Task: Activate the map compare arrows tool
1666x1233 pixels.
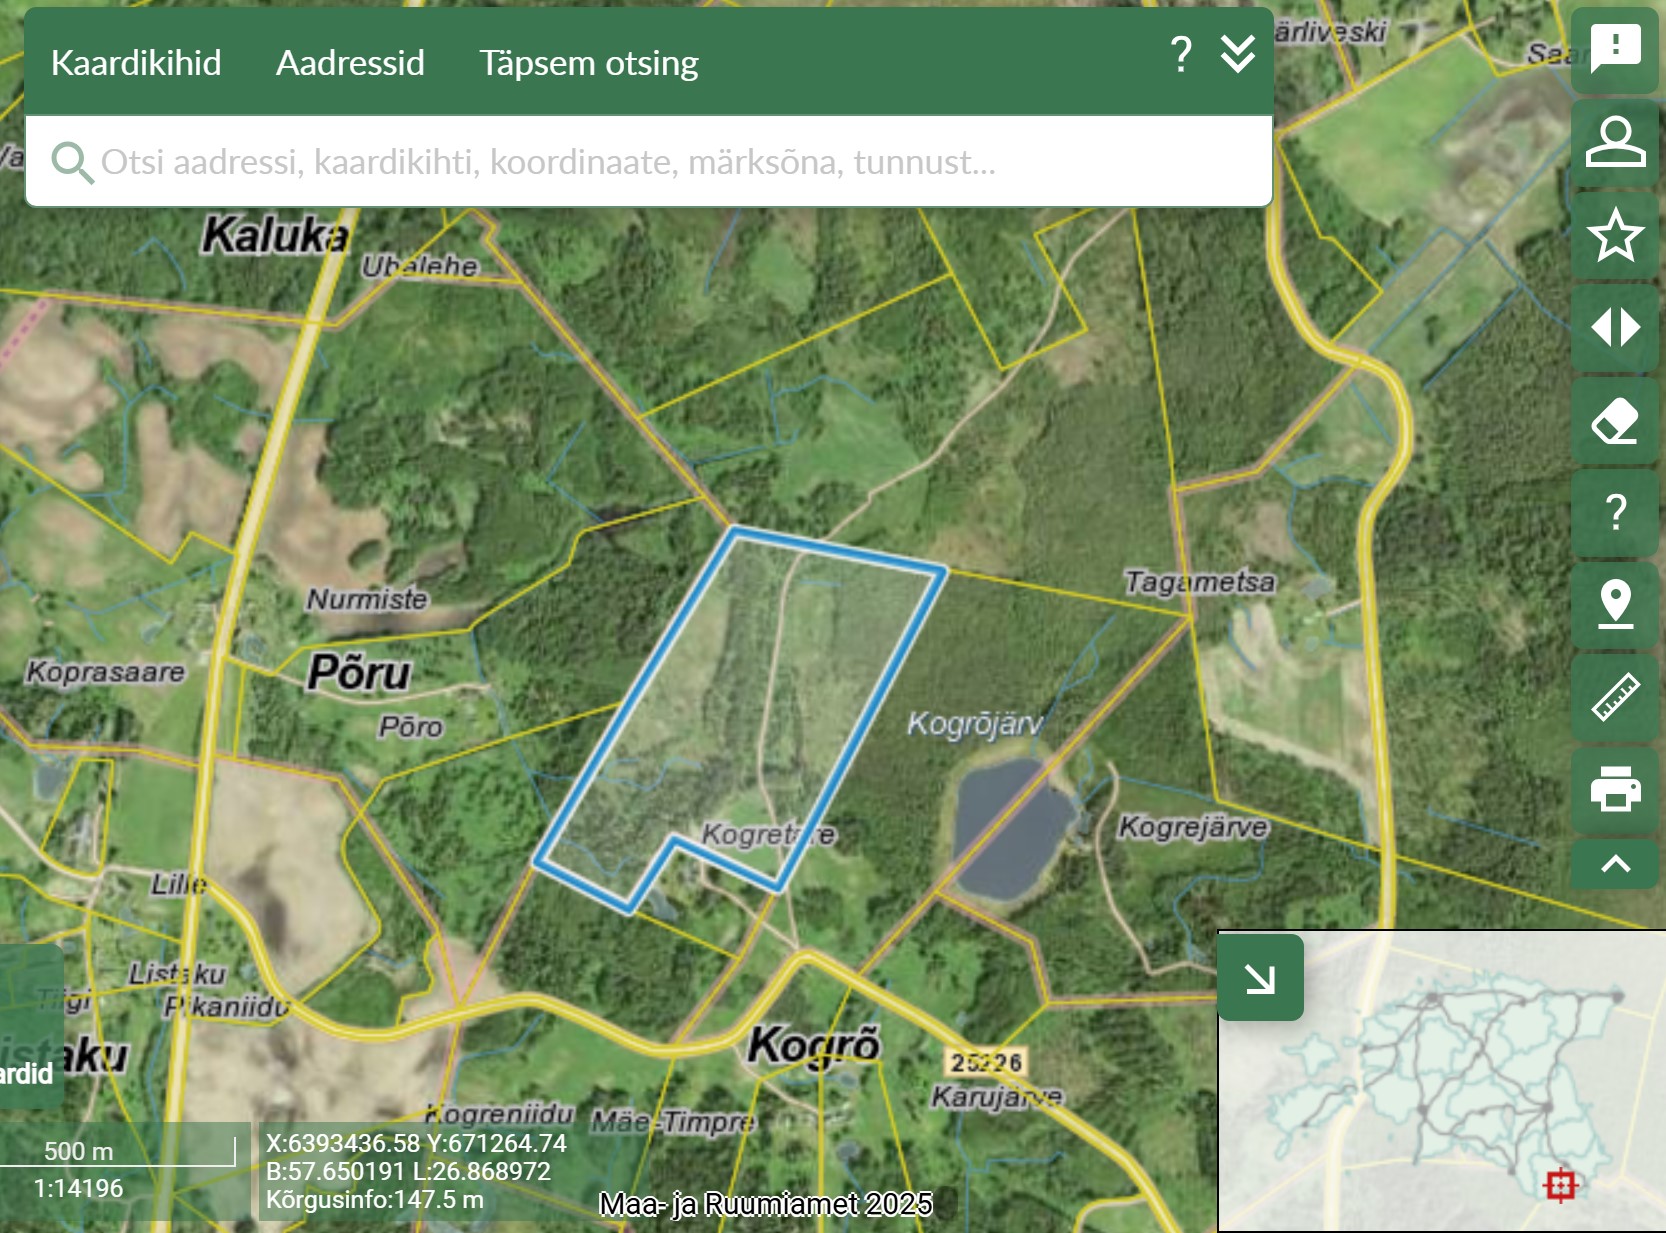Action: pyautogui.click(x=1615, y=327)
